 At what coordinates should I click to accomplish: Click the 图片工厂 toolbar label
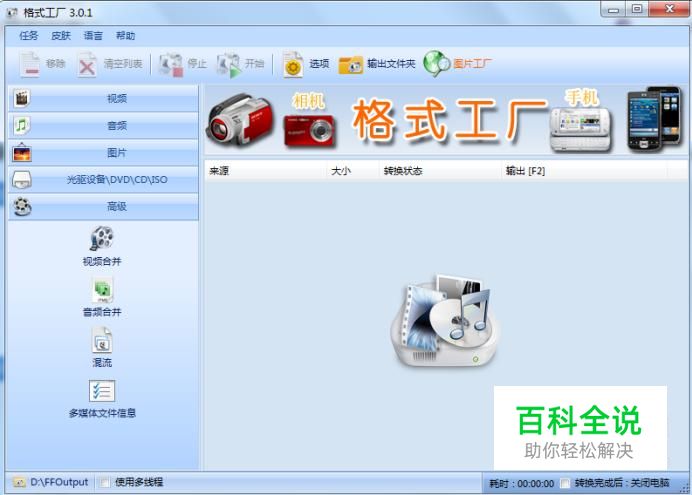(472, 64)
